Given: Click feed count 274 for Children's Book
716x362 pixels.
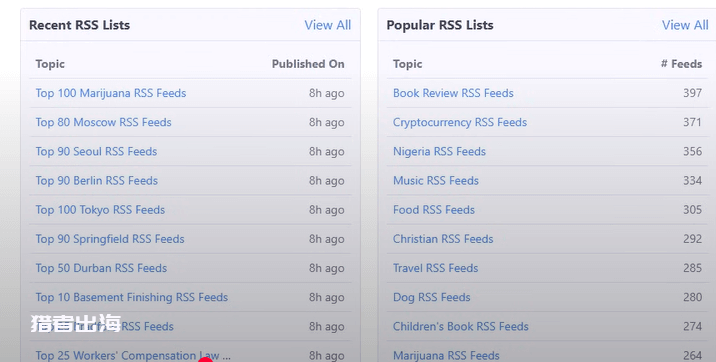Looking at the screenshot, I should [692, 327].
